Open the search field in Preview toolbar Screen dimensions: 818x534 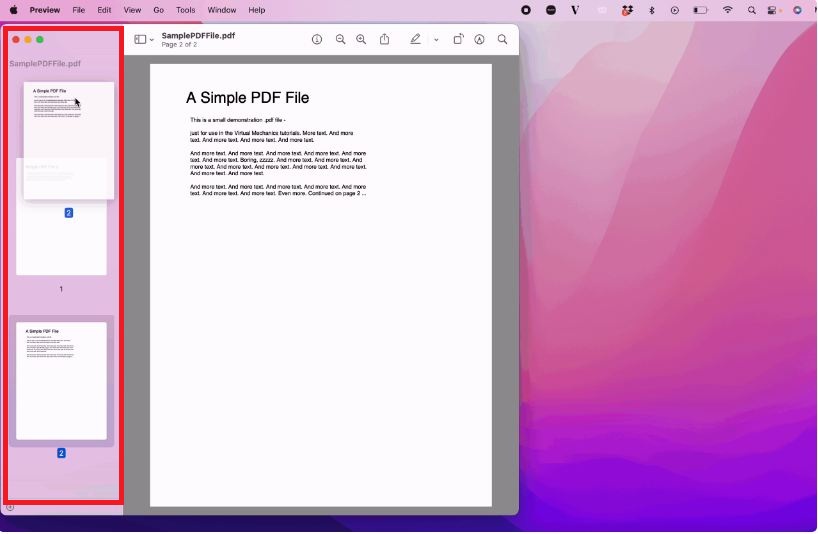click(502, 40)
